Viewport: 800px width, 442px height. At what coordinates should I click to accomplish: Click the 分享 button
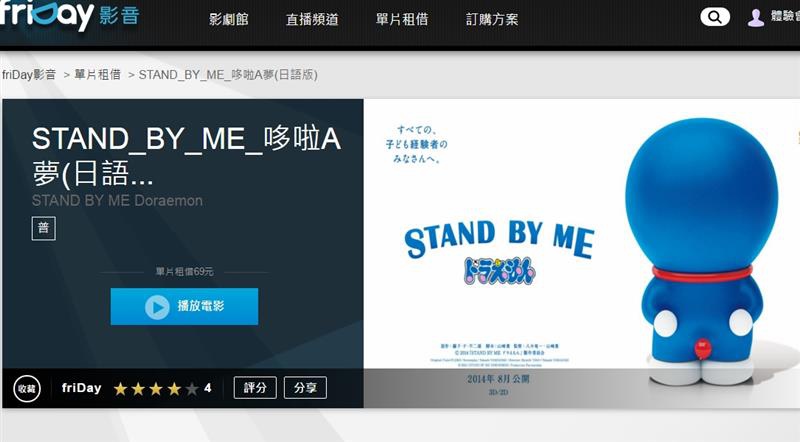305,388
